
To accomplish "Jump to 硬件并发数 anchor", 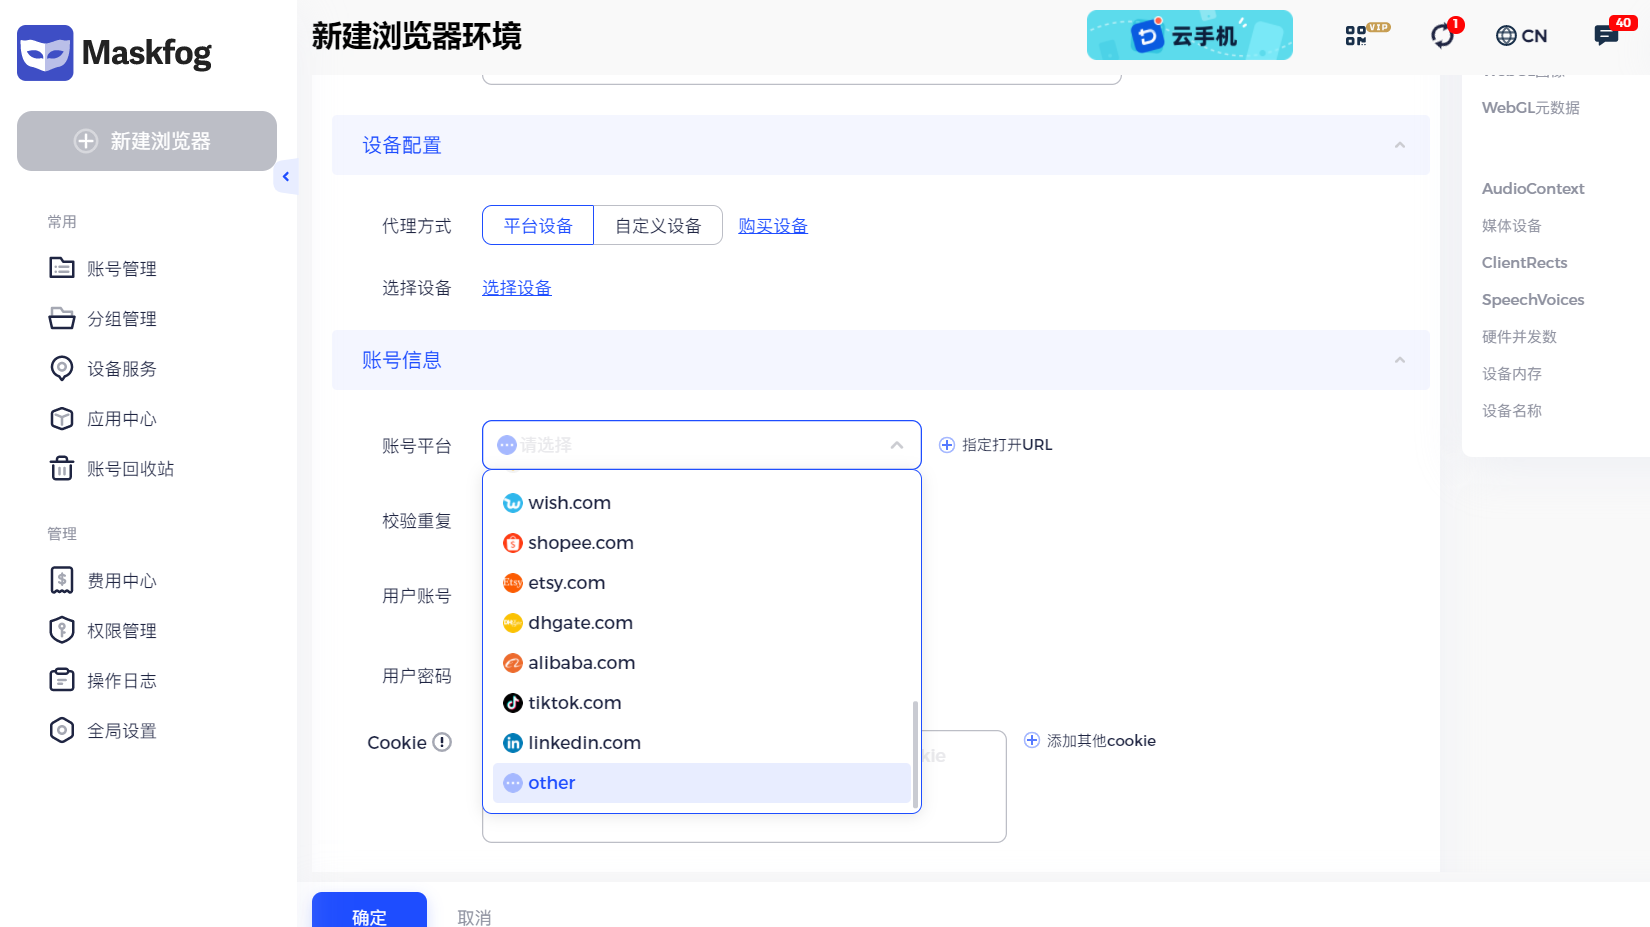I will coord(1519,336).
